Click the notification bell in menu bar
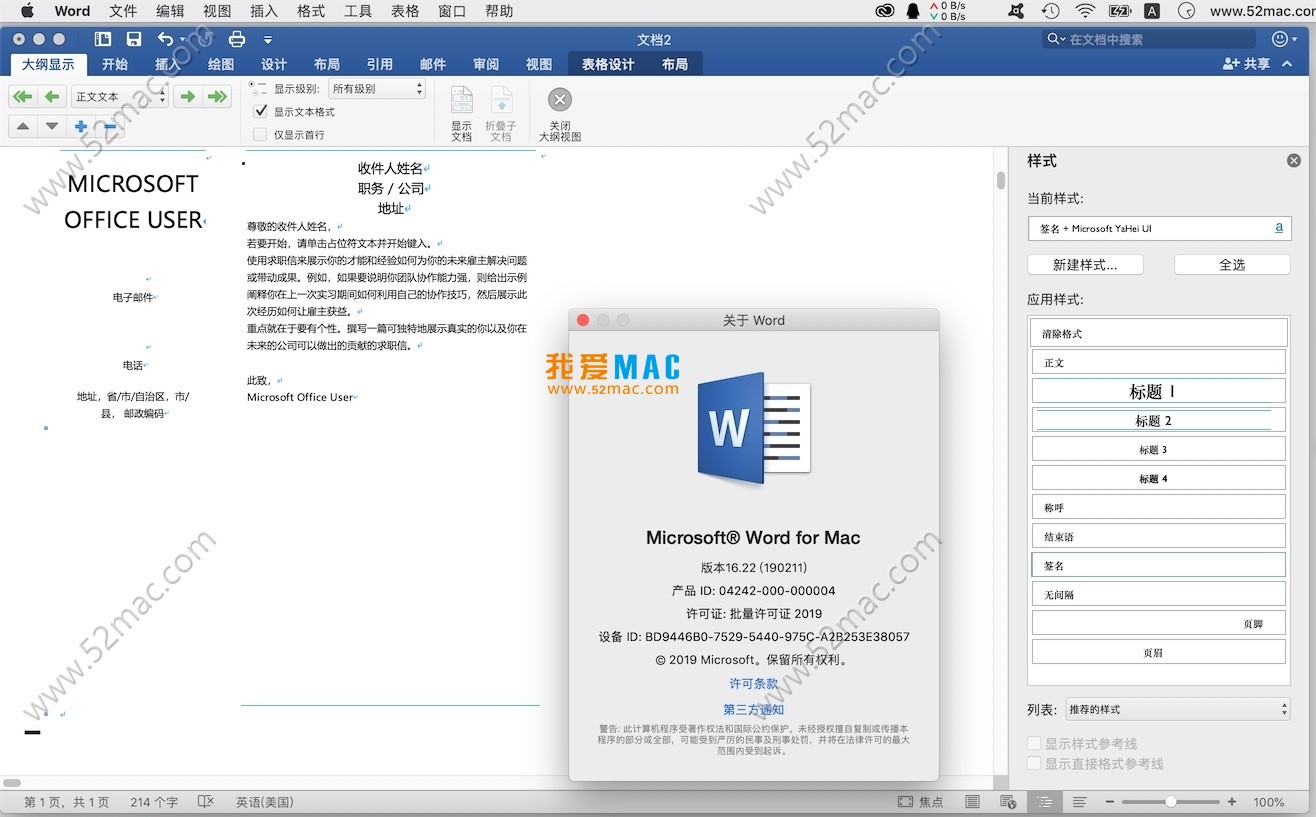This screenshot has width=1316, height=817. click(912, 11)
